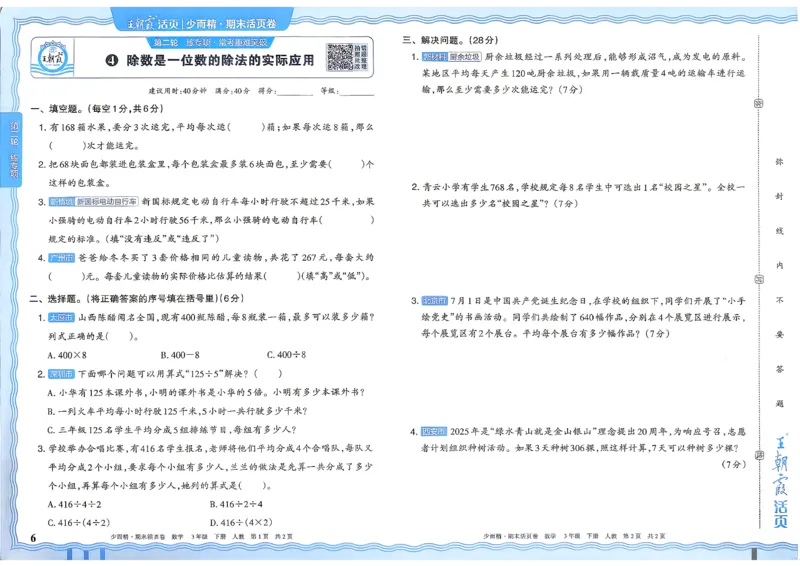The image size is (800, 566).
Task: Click the (7分) mark under word problem 4
Action: (733, 464)
